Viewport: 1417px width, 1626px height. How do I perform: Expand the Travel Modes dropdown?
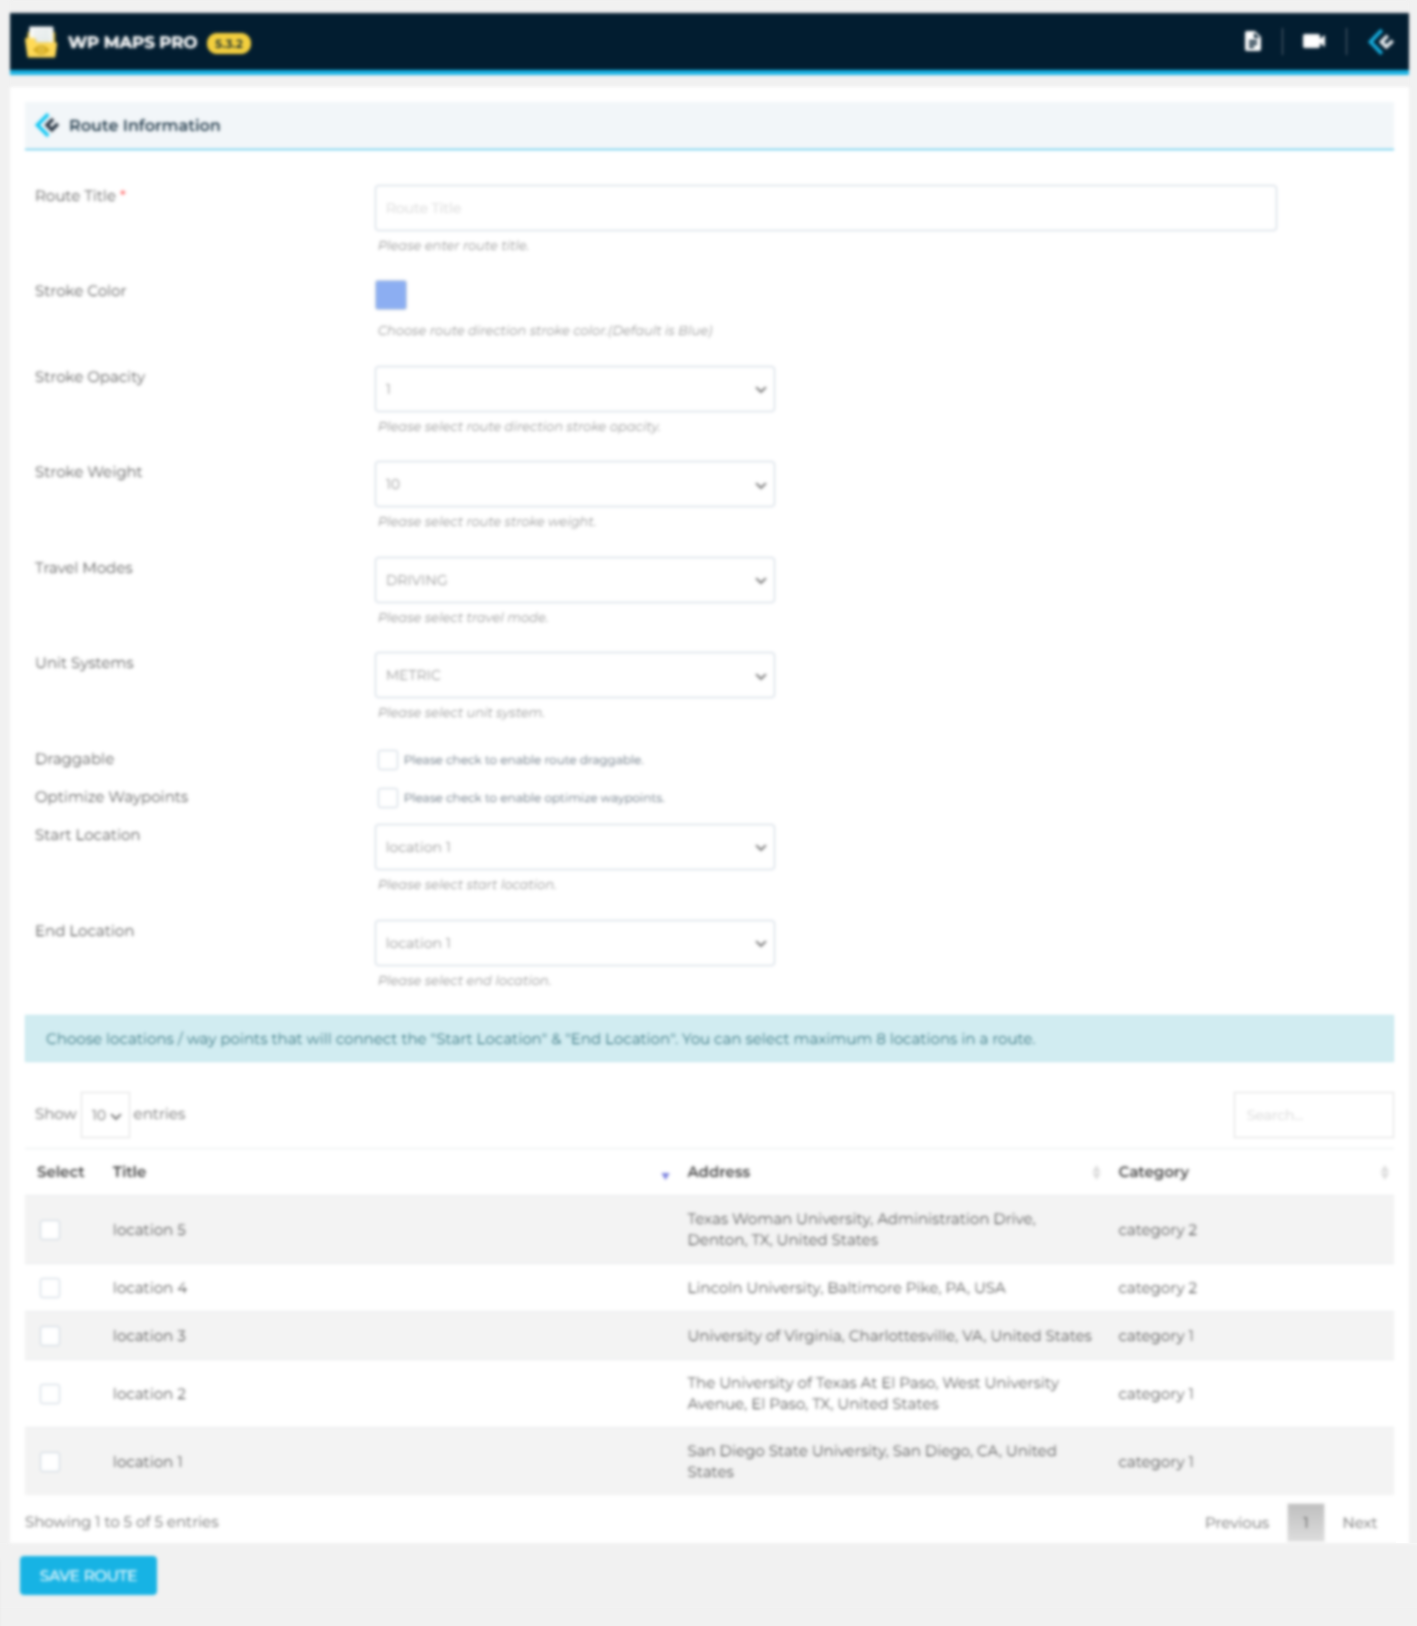574,580
